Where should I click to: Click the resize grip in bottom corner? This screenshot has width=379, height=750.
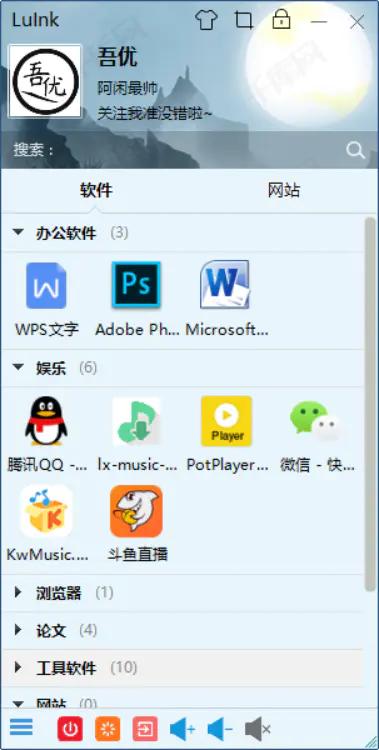pyautogui.click(x=371, y=742)
